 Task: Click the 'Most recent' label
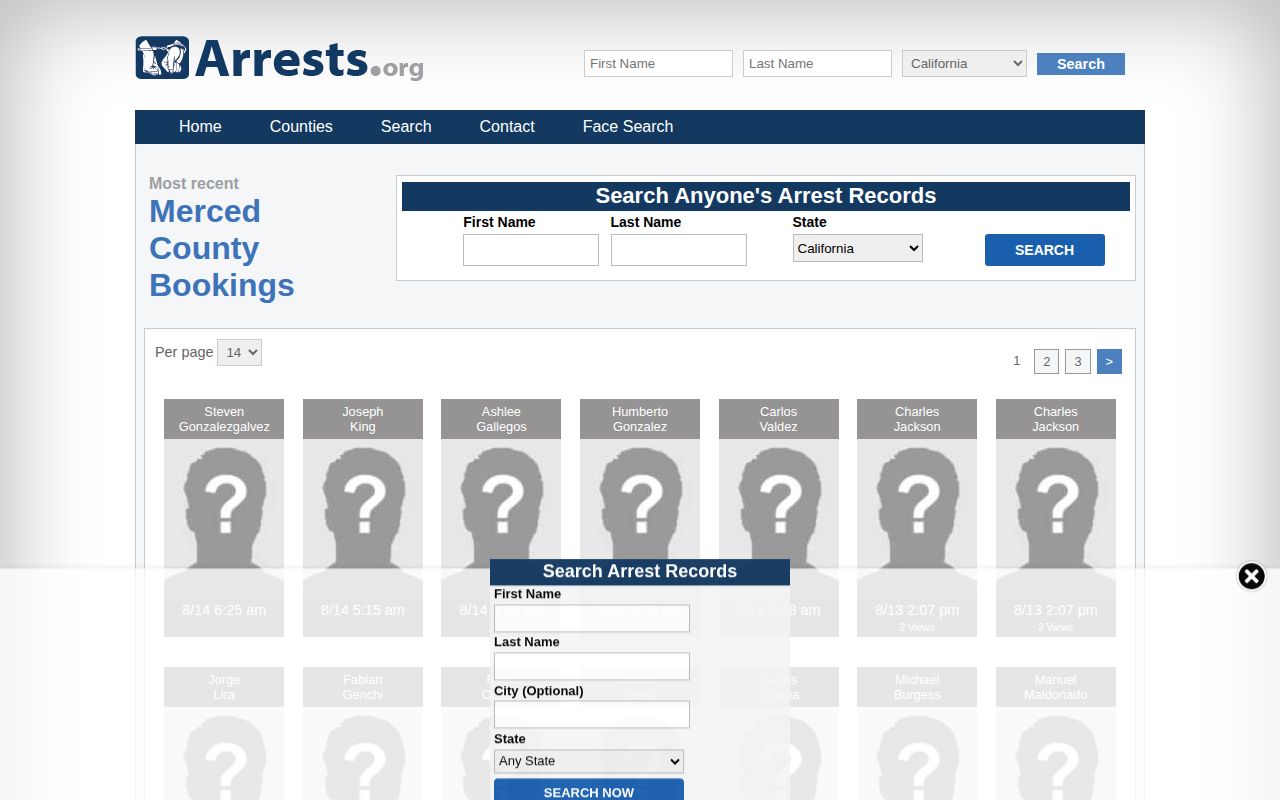point(194,183)
